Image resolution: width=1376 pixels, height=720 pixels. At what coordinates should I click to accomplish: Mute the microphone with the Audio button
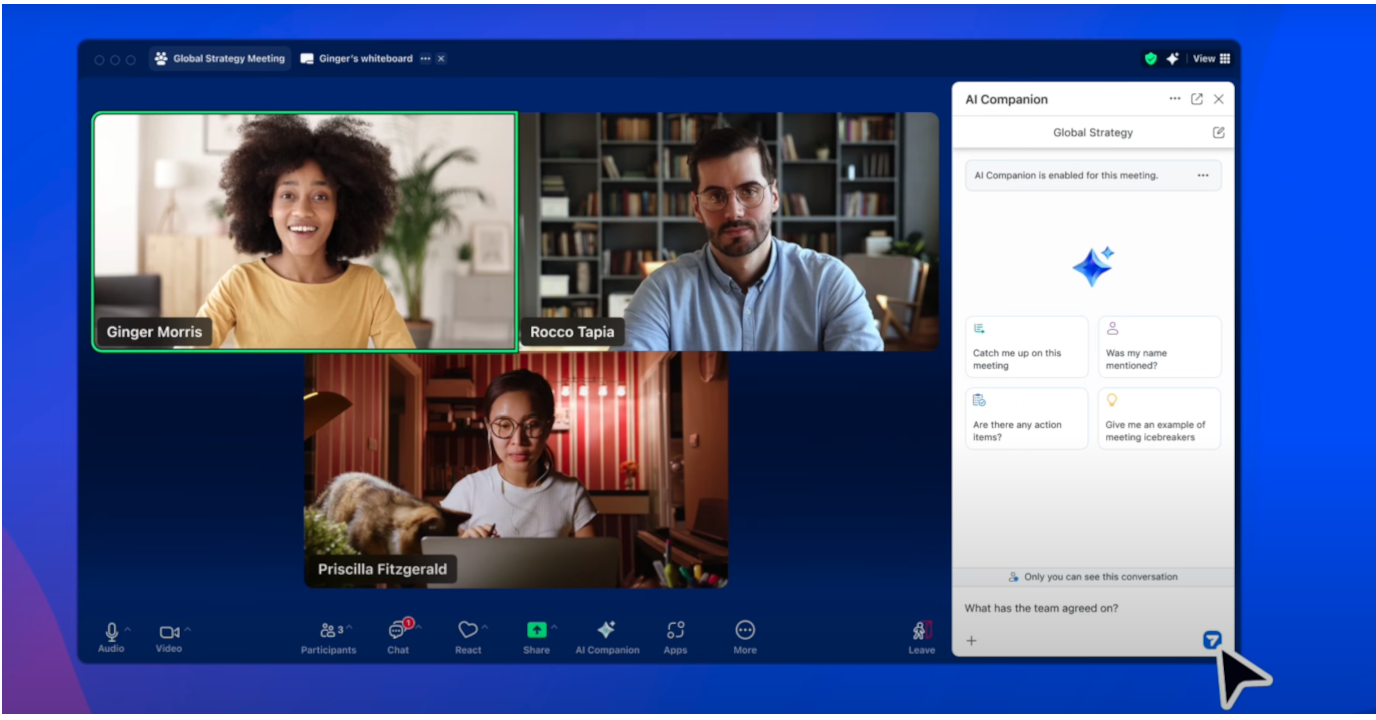[x=111, y=637]
